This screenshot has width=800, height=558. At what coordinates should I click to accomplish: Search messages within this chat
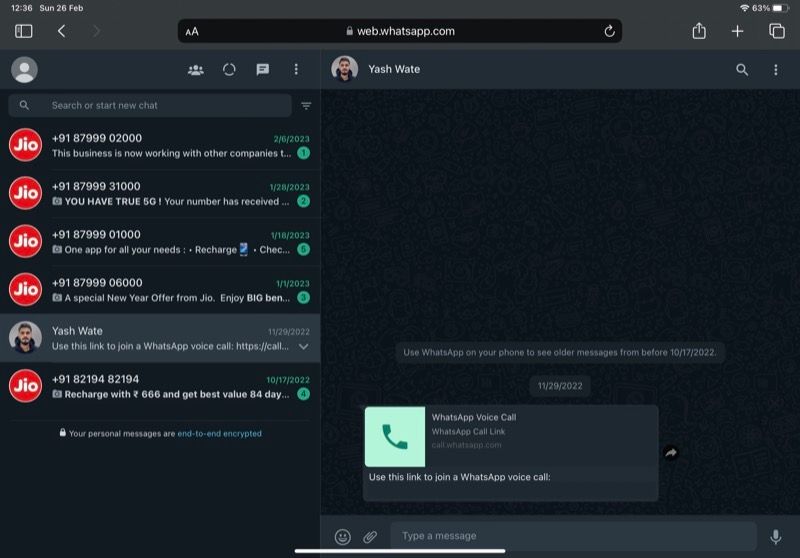[742, 69]
